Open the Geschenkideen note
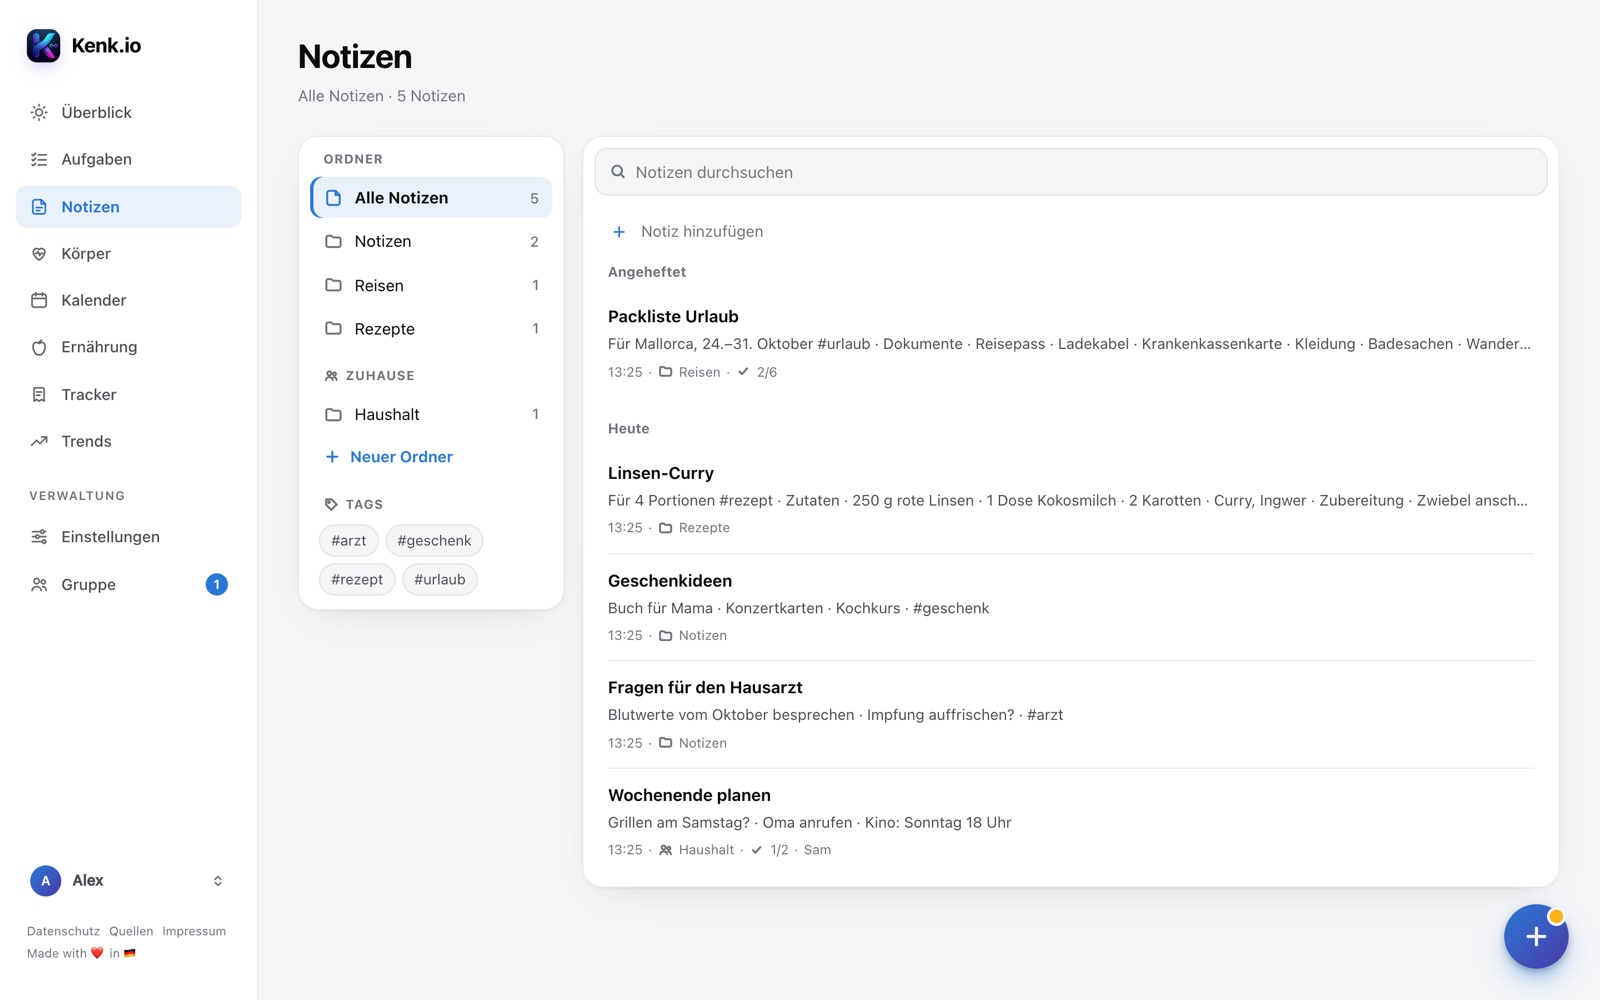 click(1071, 607)
